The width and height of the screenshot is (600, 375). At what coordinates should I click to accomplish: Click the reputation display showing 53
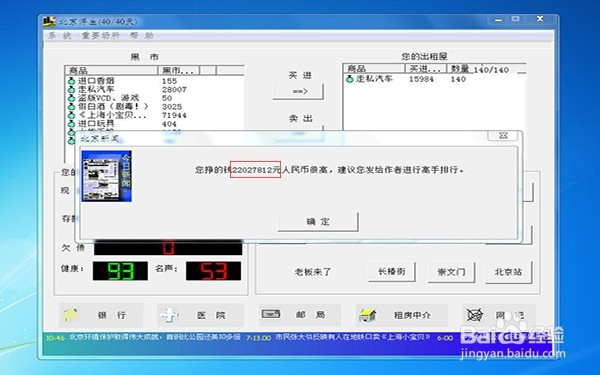[x=214, y=271]
